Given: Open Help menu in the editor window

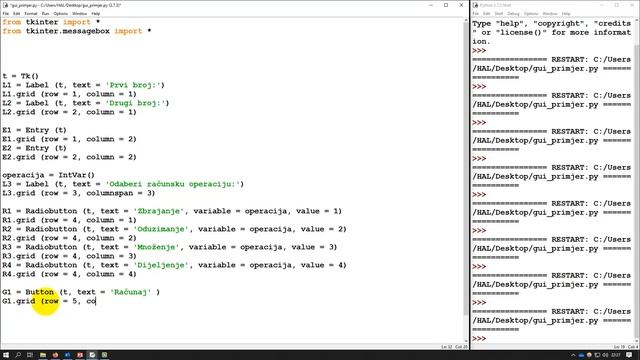Looking at the screenshot, I should tap(96, 13).
